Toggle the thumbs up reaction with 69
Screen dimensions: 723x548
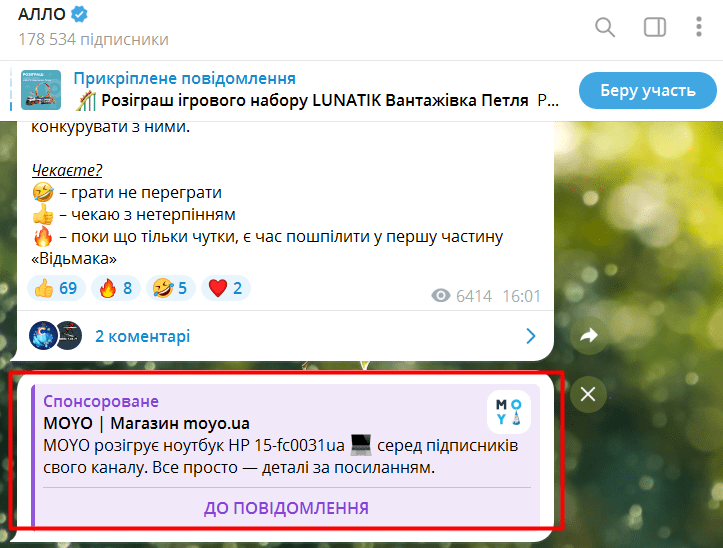56,288
